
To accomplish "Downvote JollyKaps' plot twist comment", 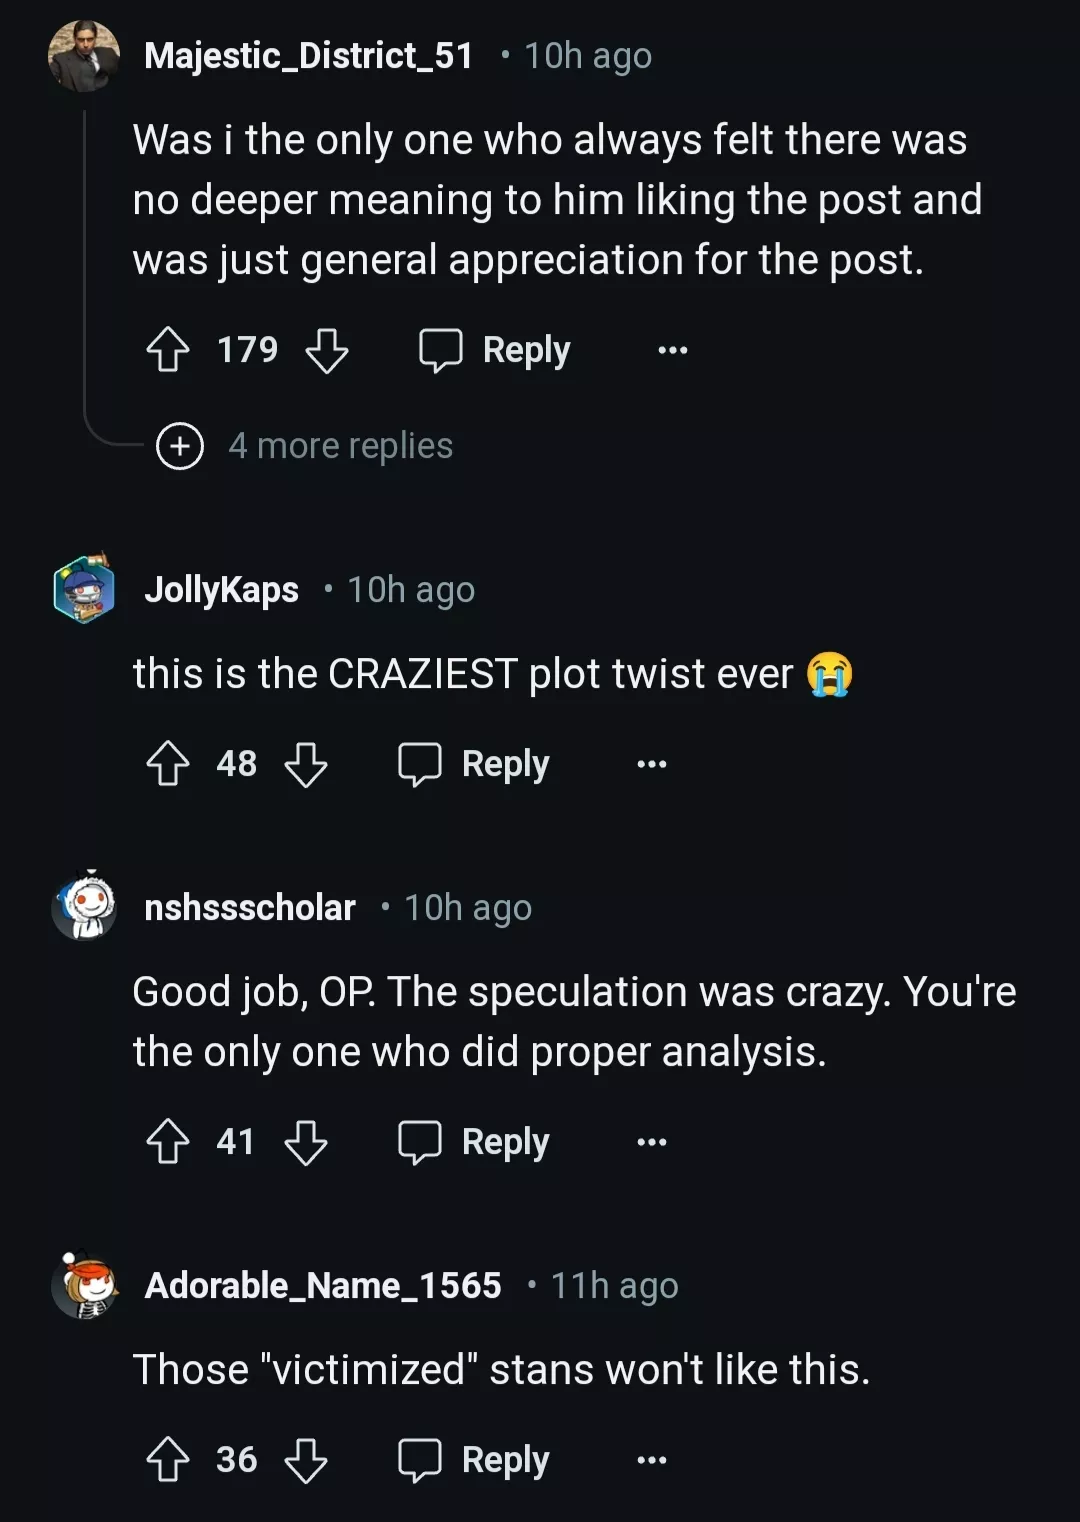I will (306, 764).
